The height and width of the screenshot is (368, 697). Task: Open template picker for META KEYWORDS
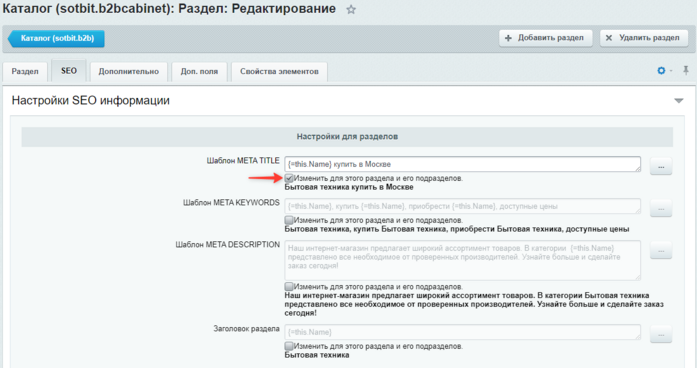point(661,208)
